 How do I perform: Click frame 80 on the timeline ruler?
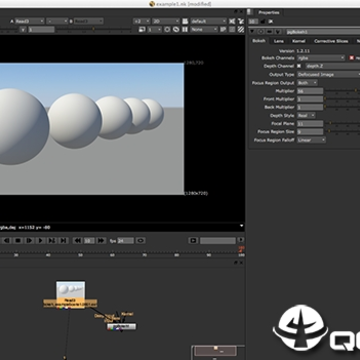click(x=177, y=255)
